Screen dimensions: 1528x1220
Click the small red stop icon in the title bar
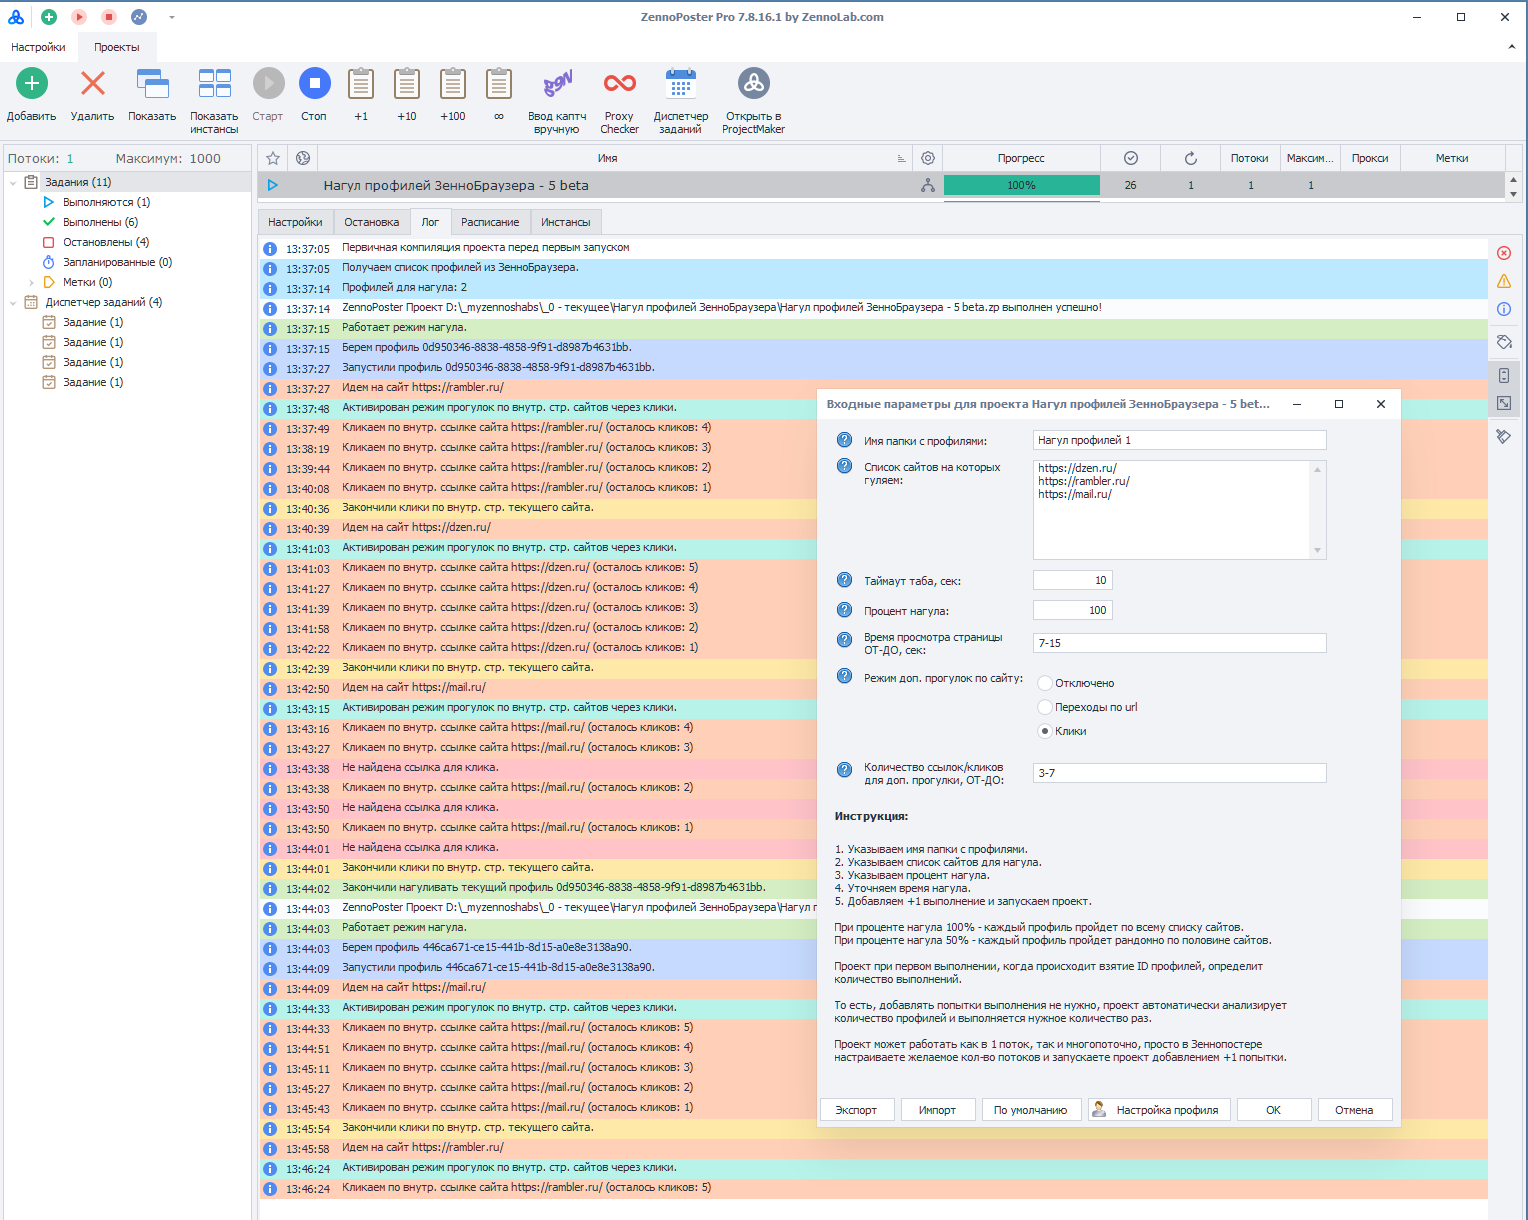(109, 17)
